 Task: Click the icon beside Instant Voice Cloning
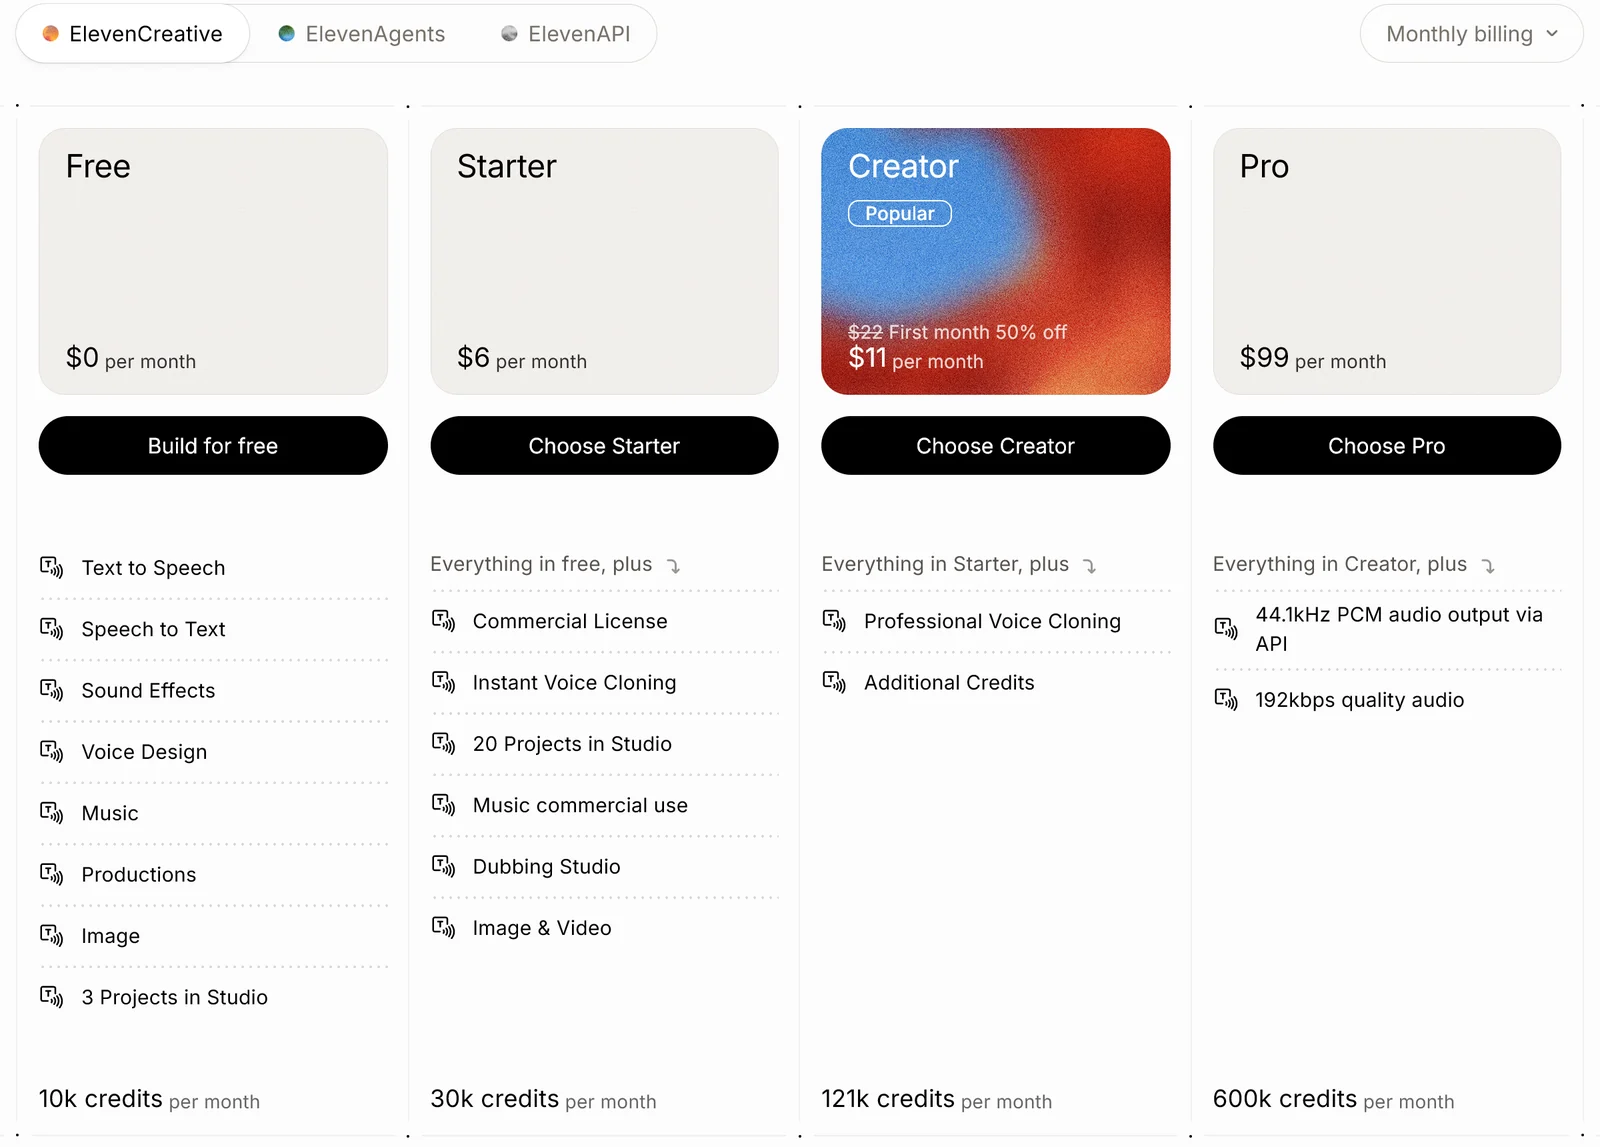tap(443, 682)
